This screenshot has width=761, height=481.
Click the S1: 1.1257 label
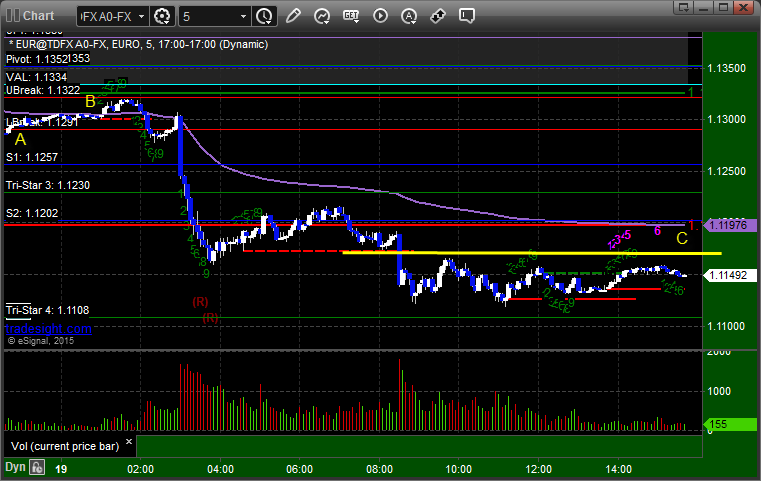pyautogui.click(x=32, y=157)
